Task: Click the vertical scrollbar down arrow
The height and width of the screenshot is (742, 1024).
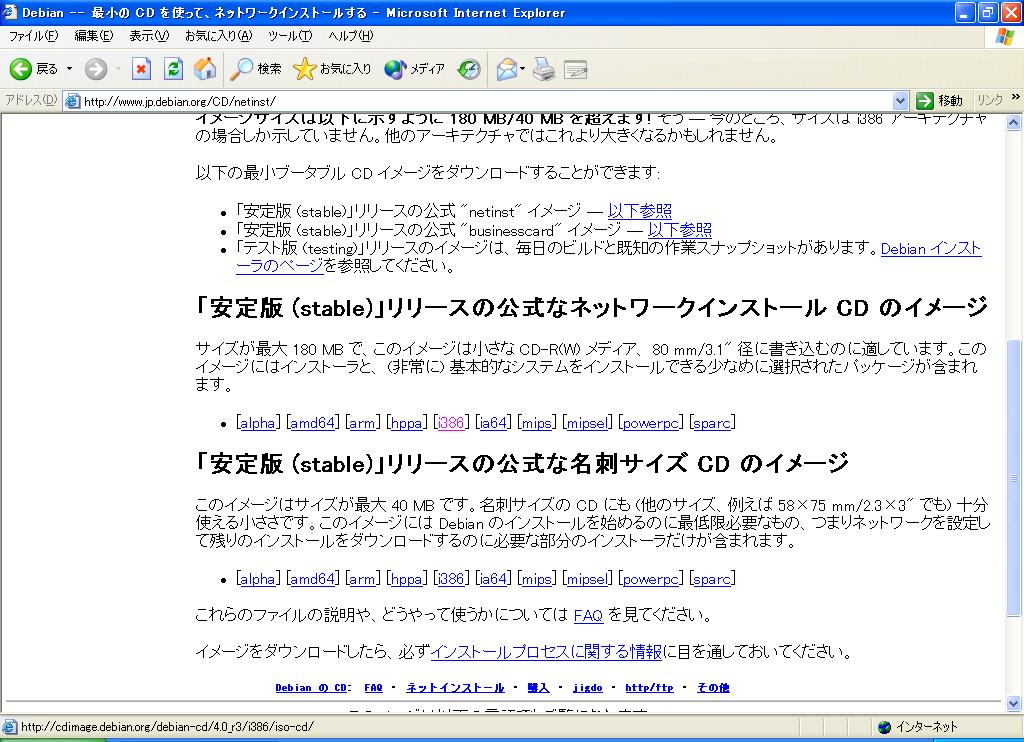Action: pyautogui.click(x=1014, y=703)
